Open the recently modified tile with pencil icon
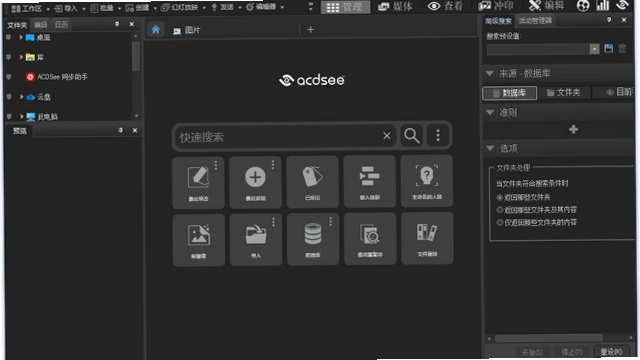Screen dimensions: 640x360 [x=198, y=182]
